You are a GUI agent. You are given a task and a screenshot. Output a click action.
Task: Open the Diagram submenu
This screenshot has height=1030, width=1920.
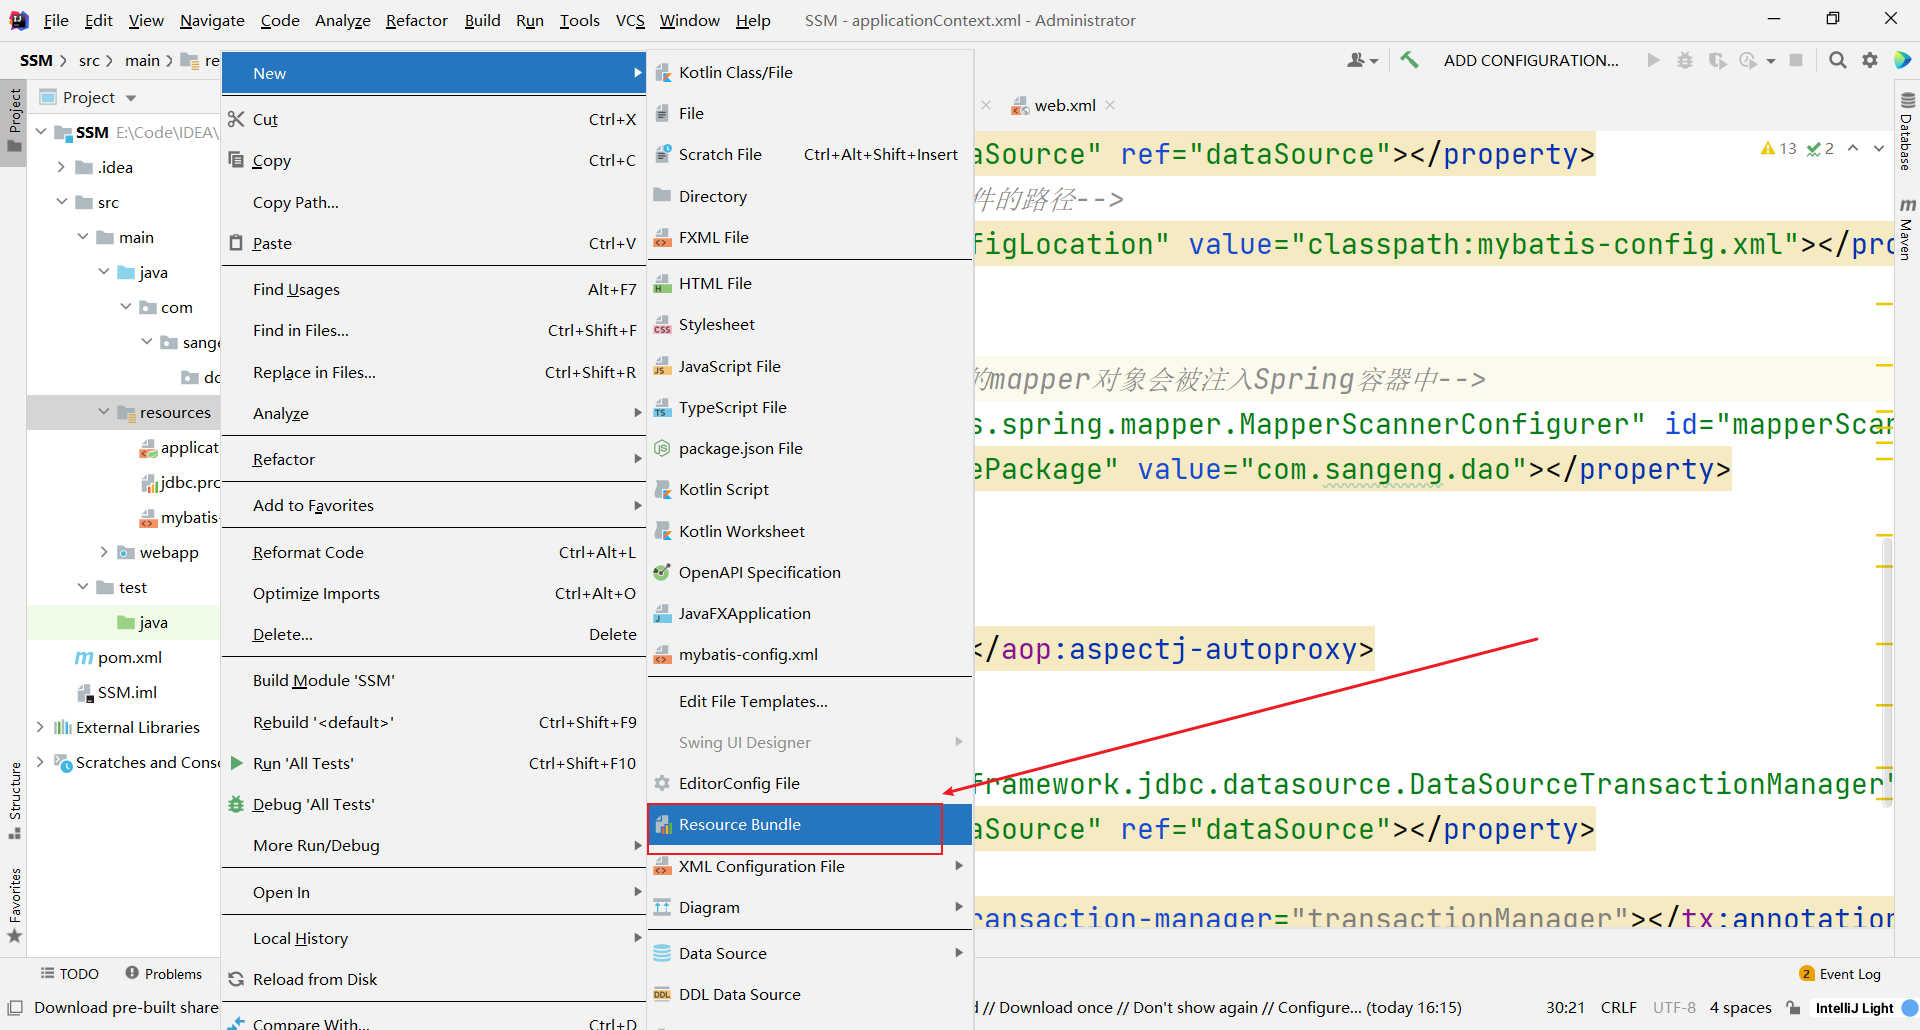[x=810, y=907]
